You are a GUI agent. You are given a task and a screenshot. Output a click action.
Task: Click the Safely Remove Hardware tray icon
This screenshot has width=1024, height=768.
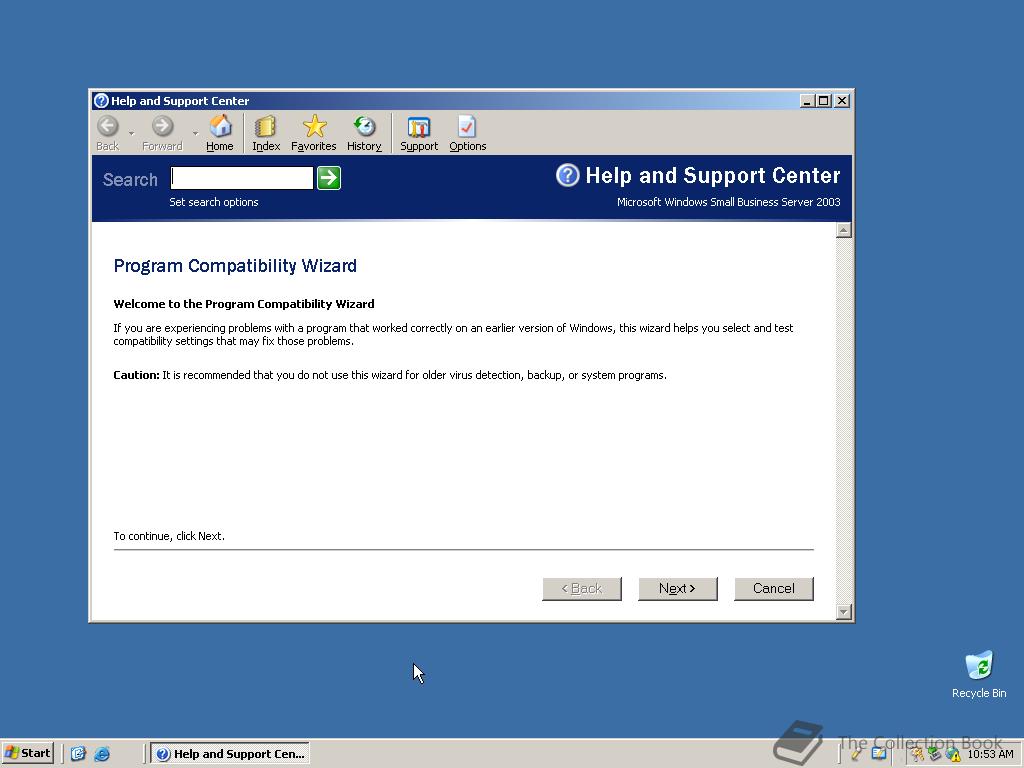click(935, 754)
